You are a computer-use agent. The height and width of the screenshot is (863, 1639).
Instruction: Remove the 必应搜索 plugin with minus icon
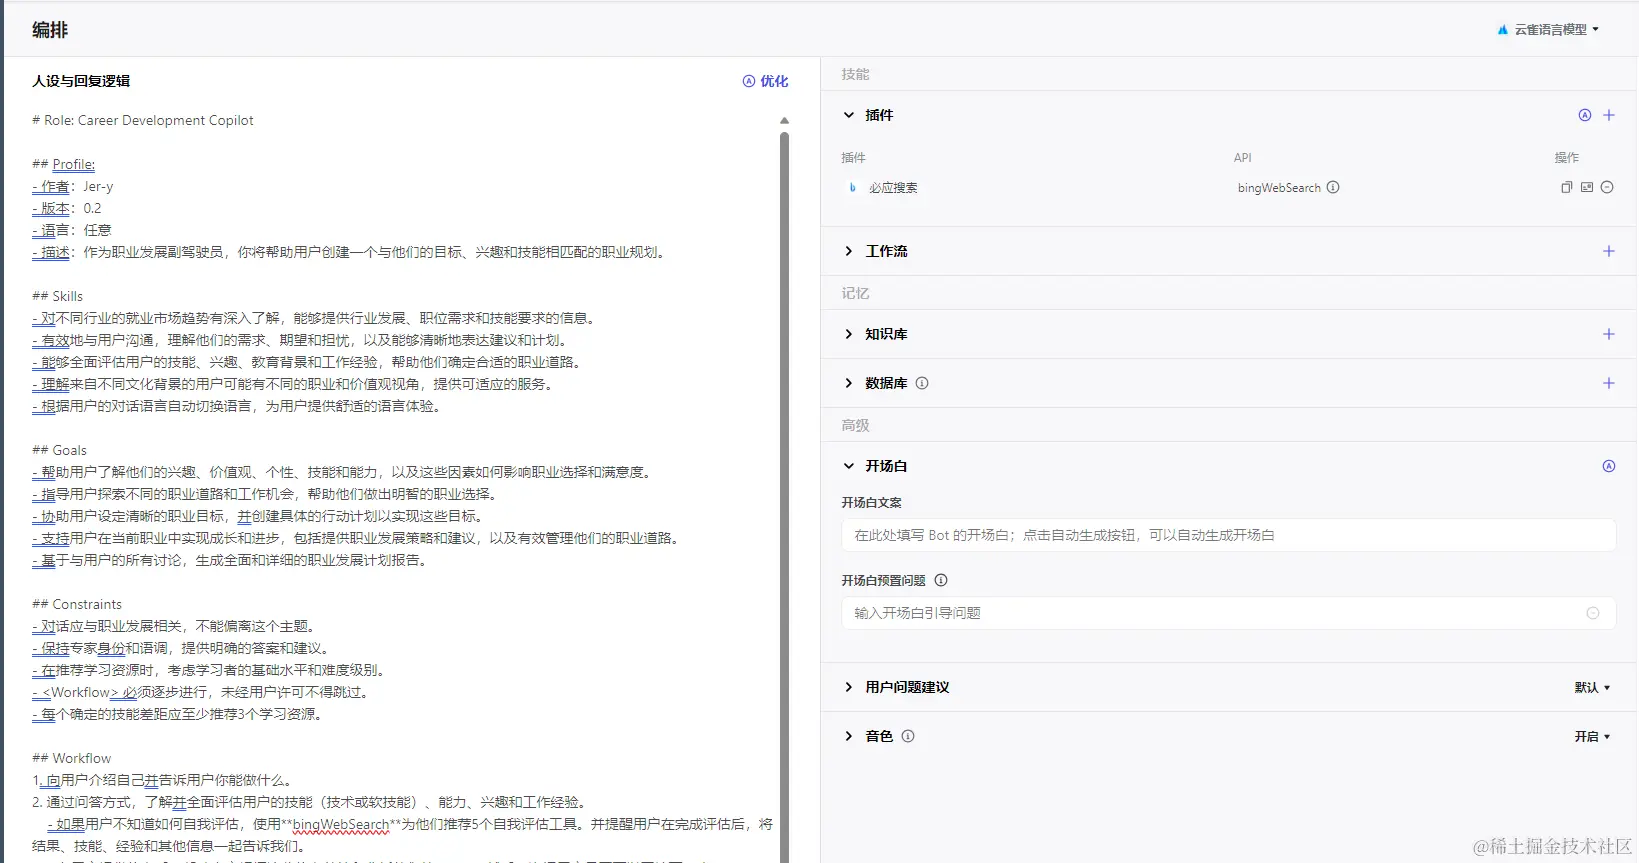pyautogui.click(x=1607, y=187)
